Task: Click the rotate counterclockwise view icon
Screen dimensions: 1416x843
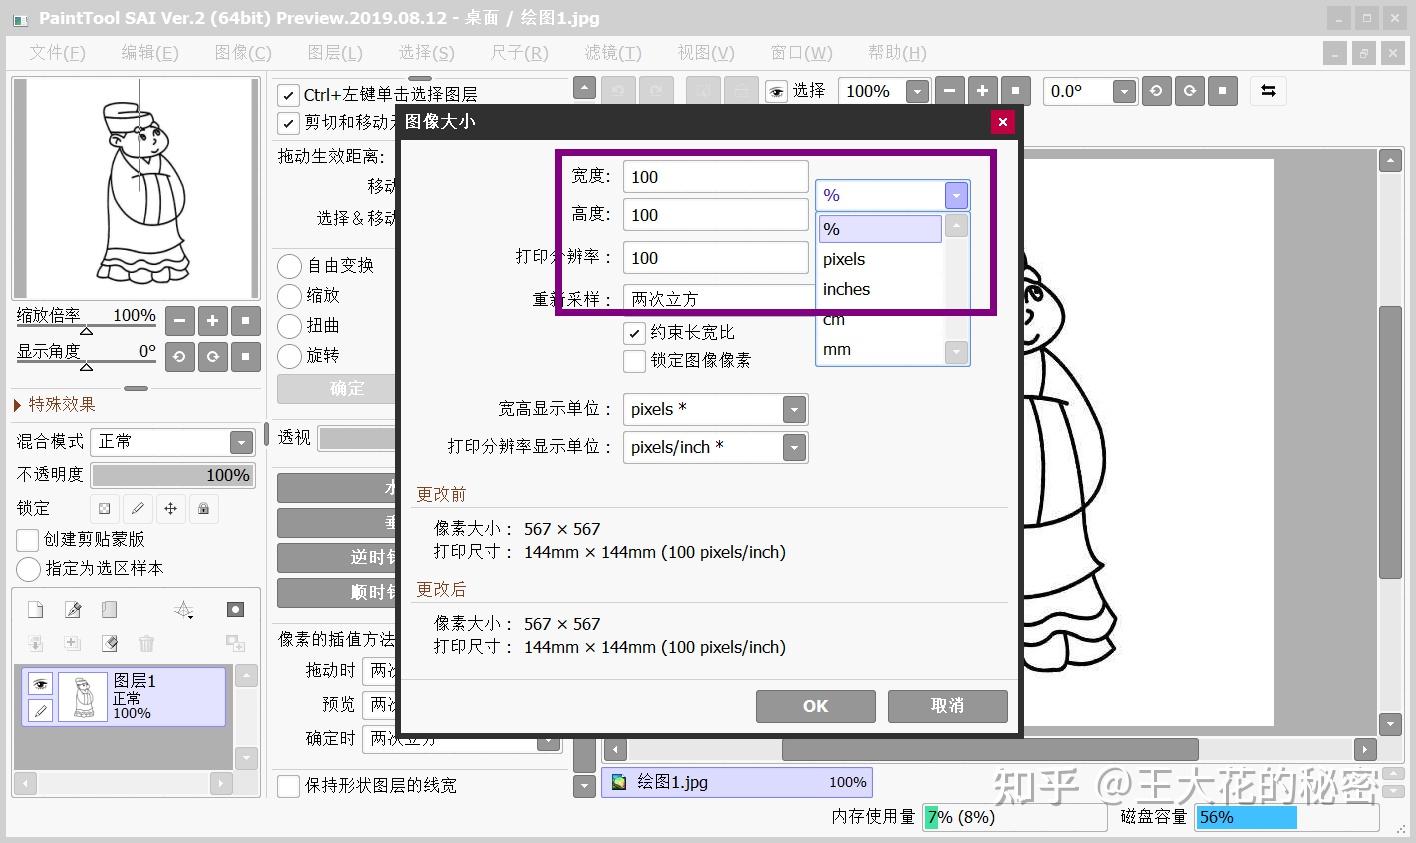Action: [x=179, y=357]
